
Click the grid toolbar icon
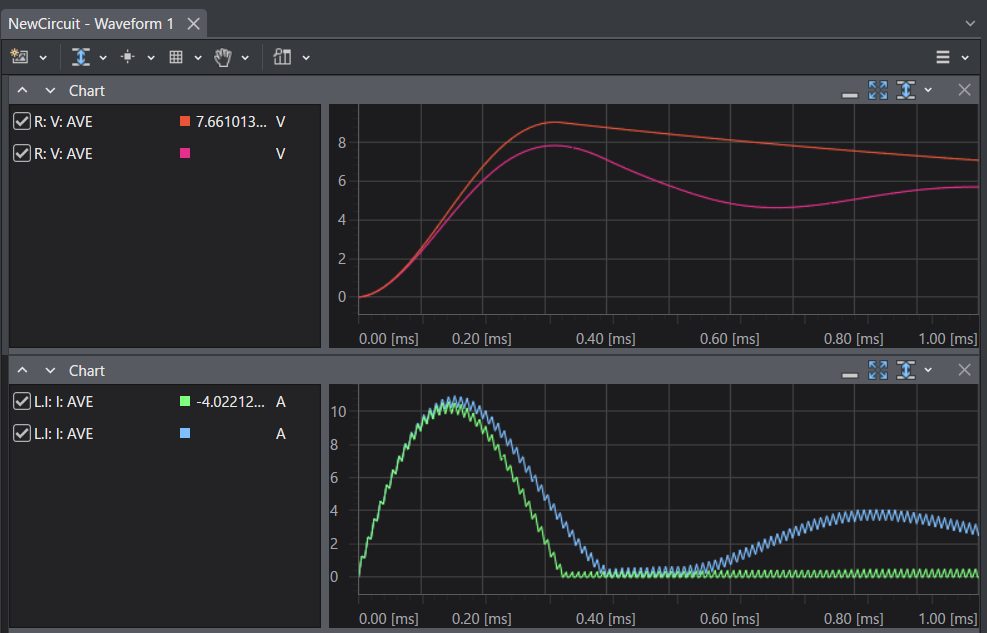[x=176, y=57]
